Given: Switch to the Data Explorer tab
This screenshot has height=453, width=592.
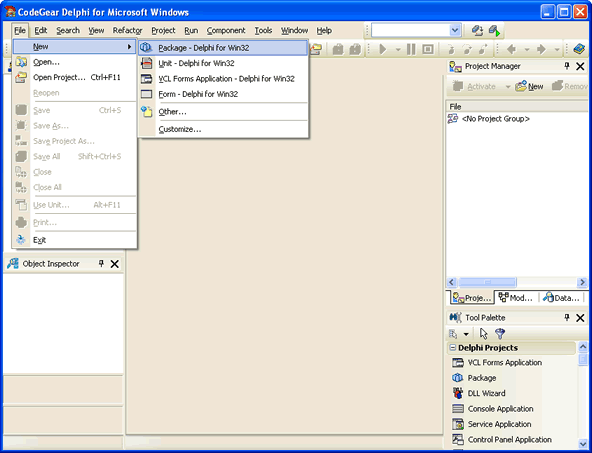Looking at the screenshot, I should [x=561, y=298].
